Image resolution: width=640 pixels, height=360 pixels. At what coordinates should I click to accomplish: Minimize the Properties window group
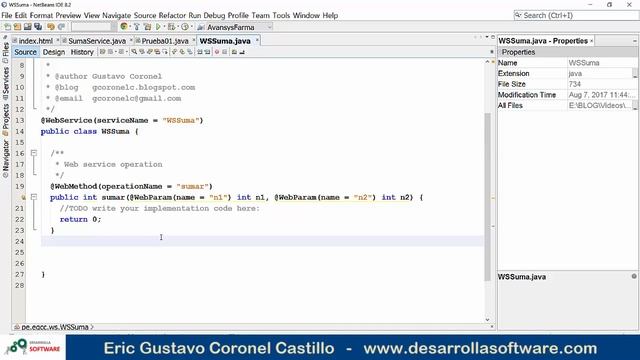click(635, 41)
